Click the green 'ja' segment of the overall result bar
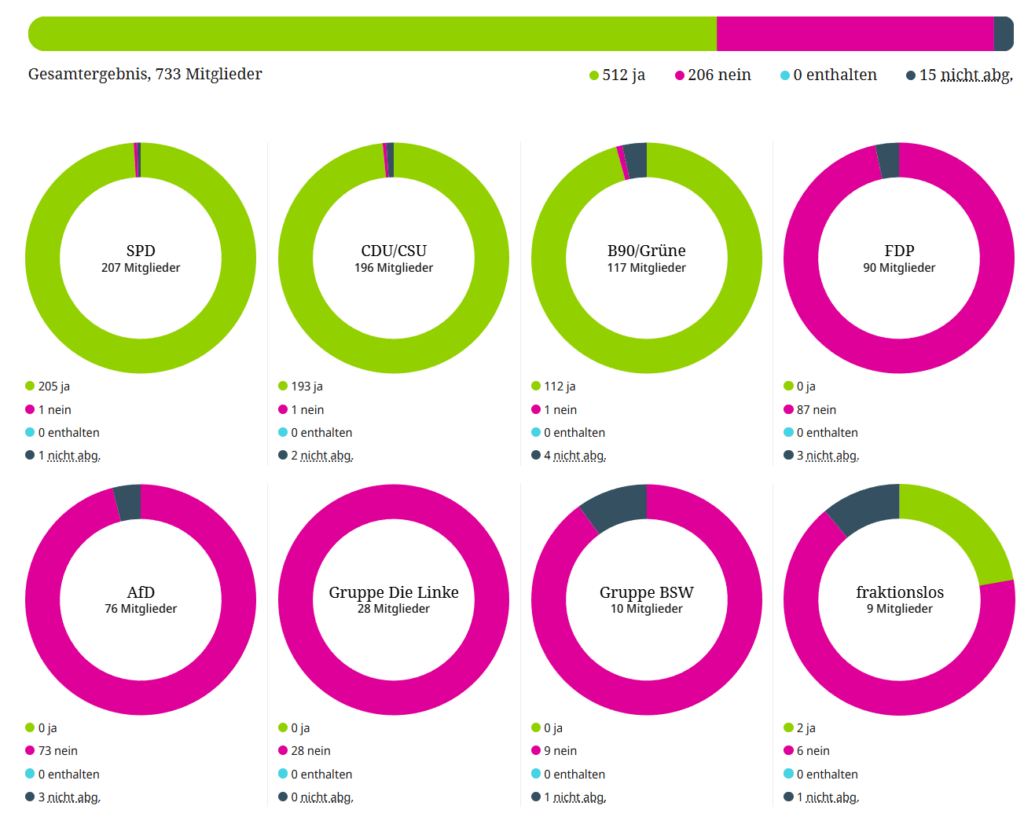The image size is (1024, 828). coord(372,34)
